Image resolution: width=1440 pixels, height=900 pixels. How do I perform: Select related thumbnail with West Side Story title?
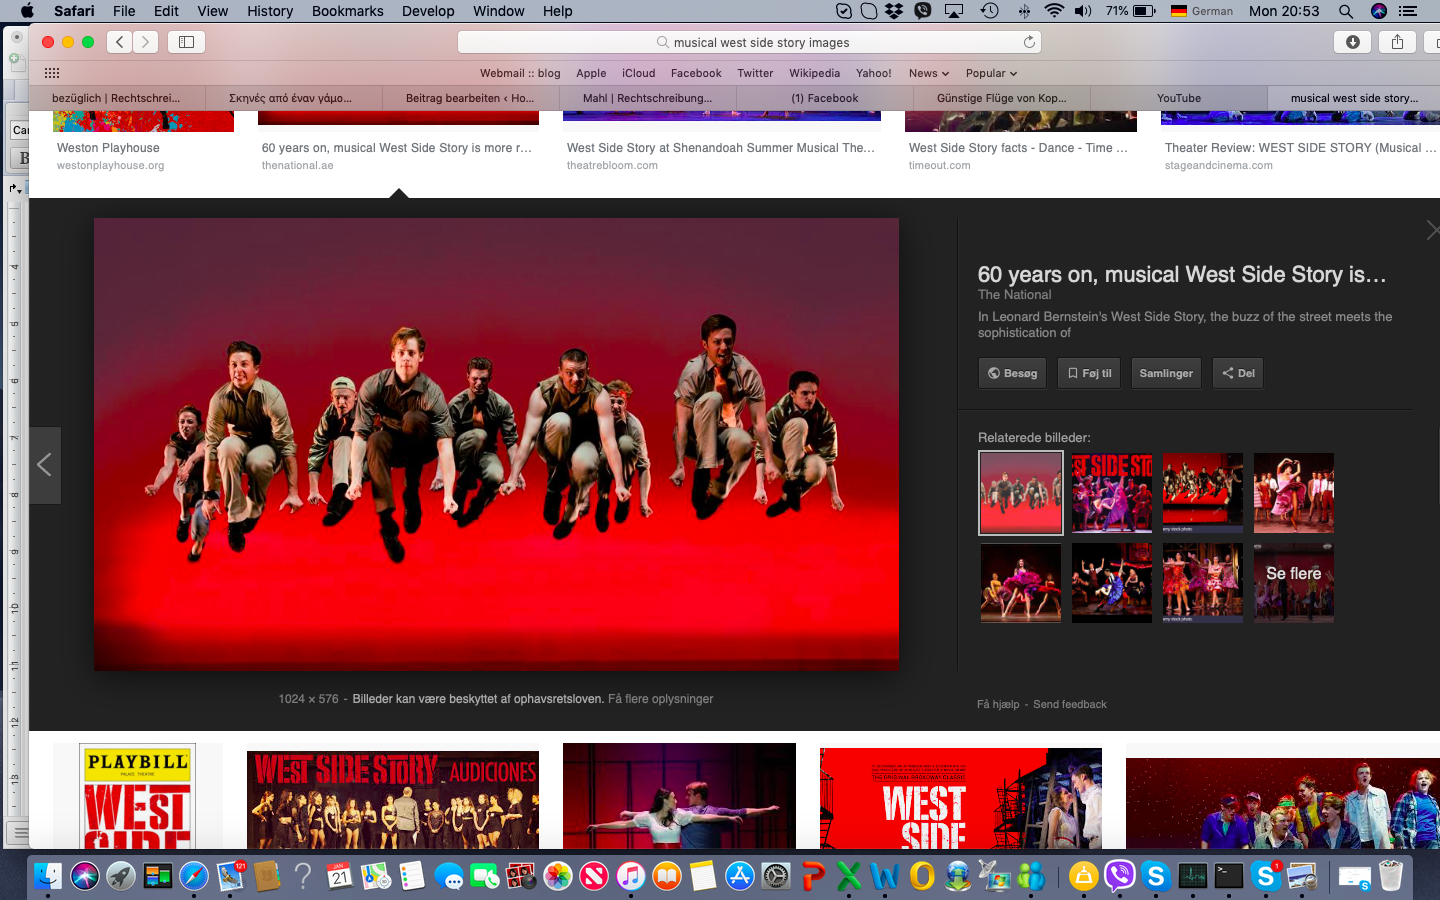[1112, 493]
